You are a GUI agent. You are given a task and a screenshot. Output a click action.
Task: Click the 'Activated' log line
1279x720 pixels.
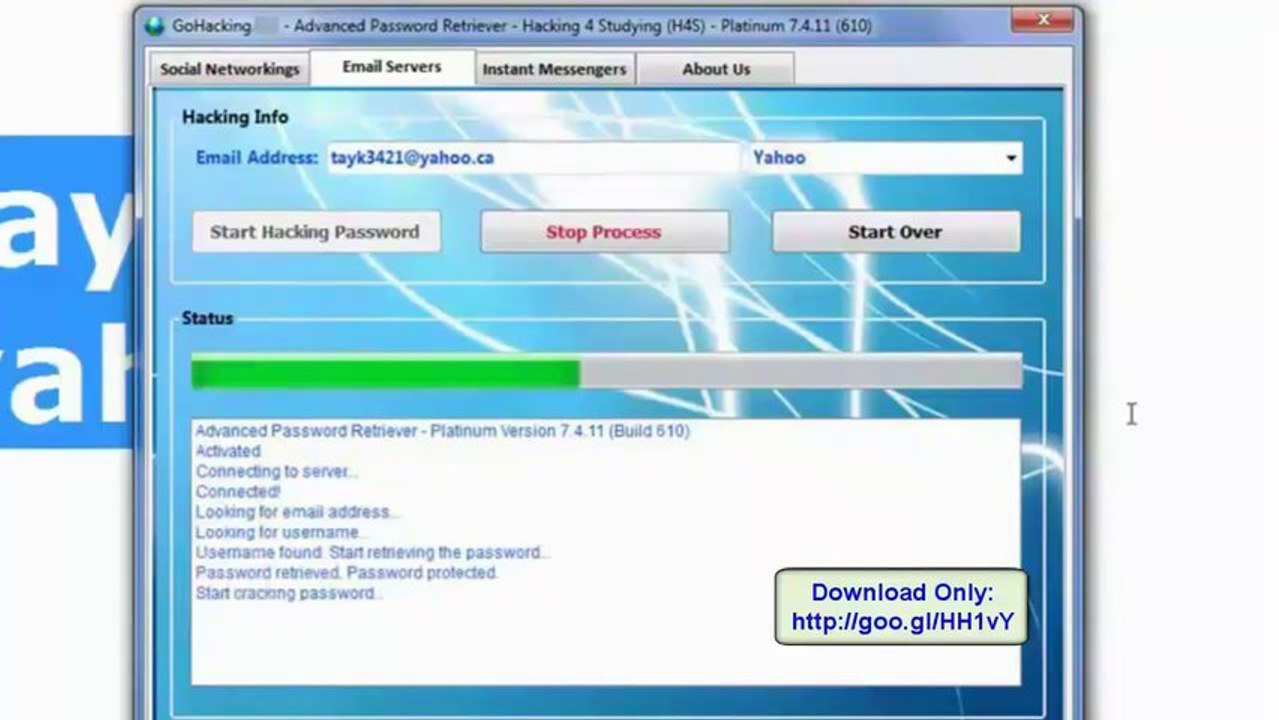228,451
